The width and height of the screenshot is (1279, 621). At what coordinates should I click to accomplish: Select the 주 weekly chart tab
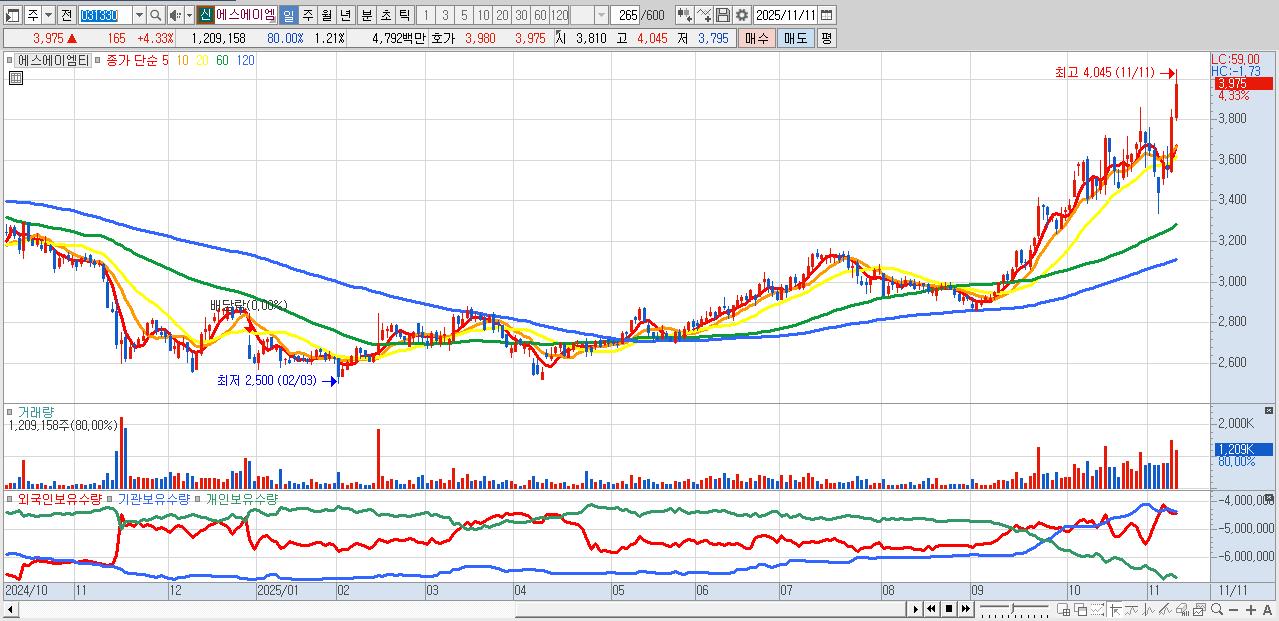(307, 16)
